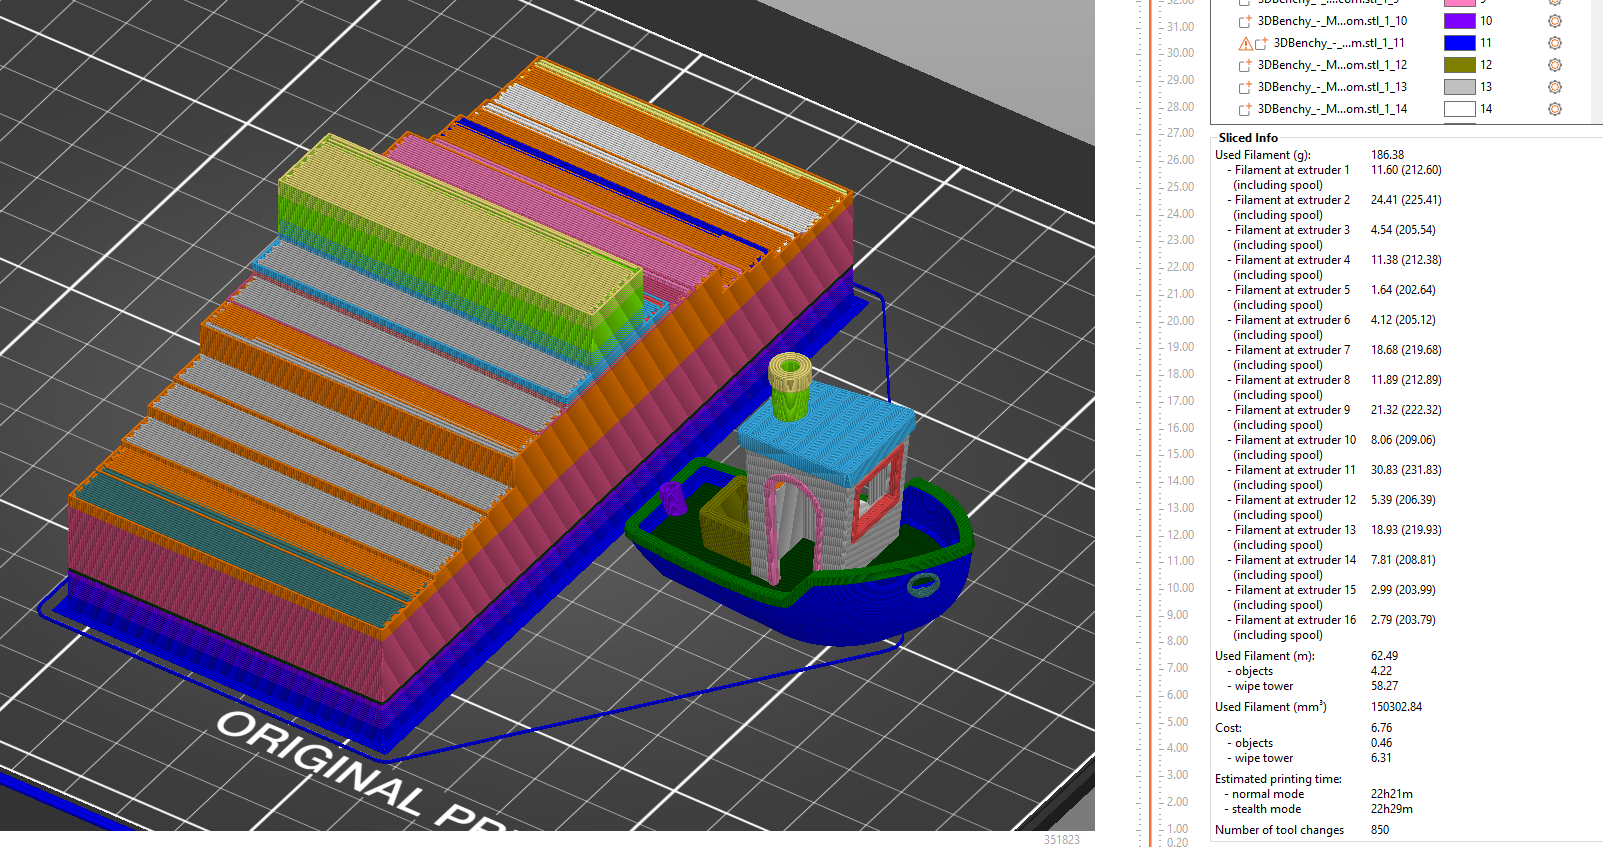
Task: Select the 3DBenchy_-_M...om.stl_1_12 tree entry
Action: (x=1332, y=65)
